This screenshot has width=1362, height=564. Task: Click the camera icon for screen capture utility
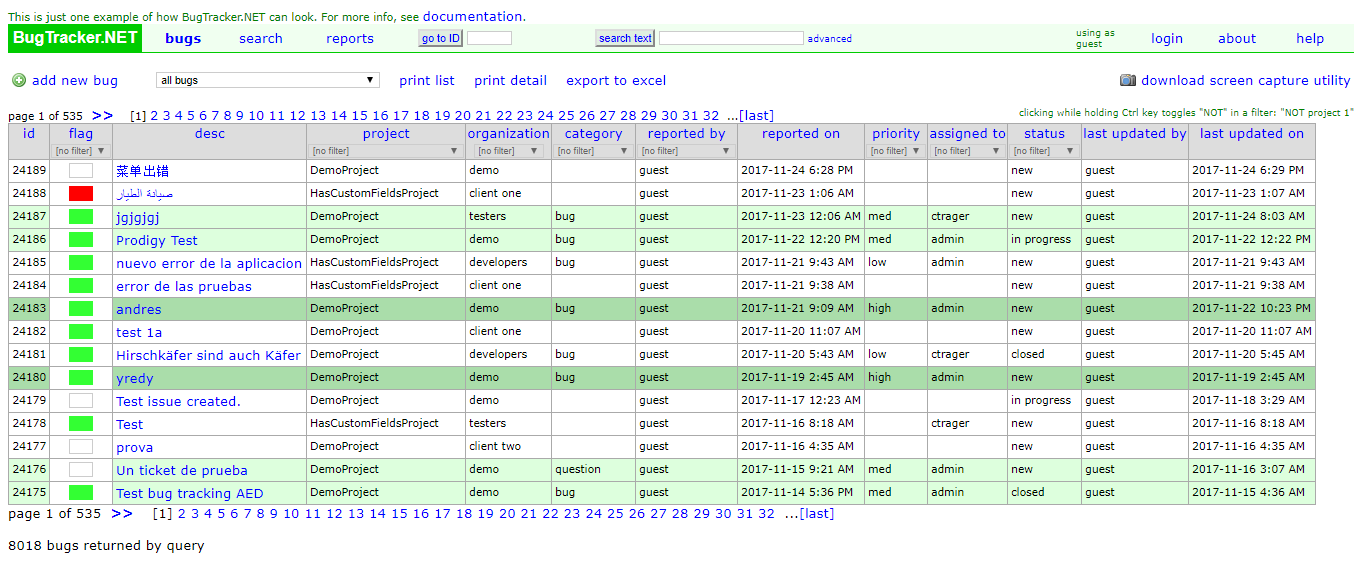click(1128, 80)
